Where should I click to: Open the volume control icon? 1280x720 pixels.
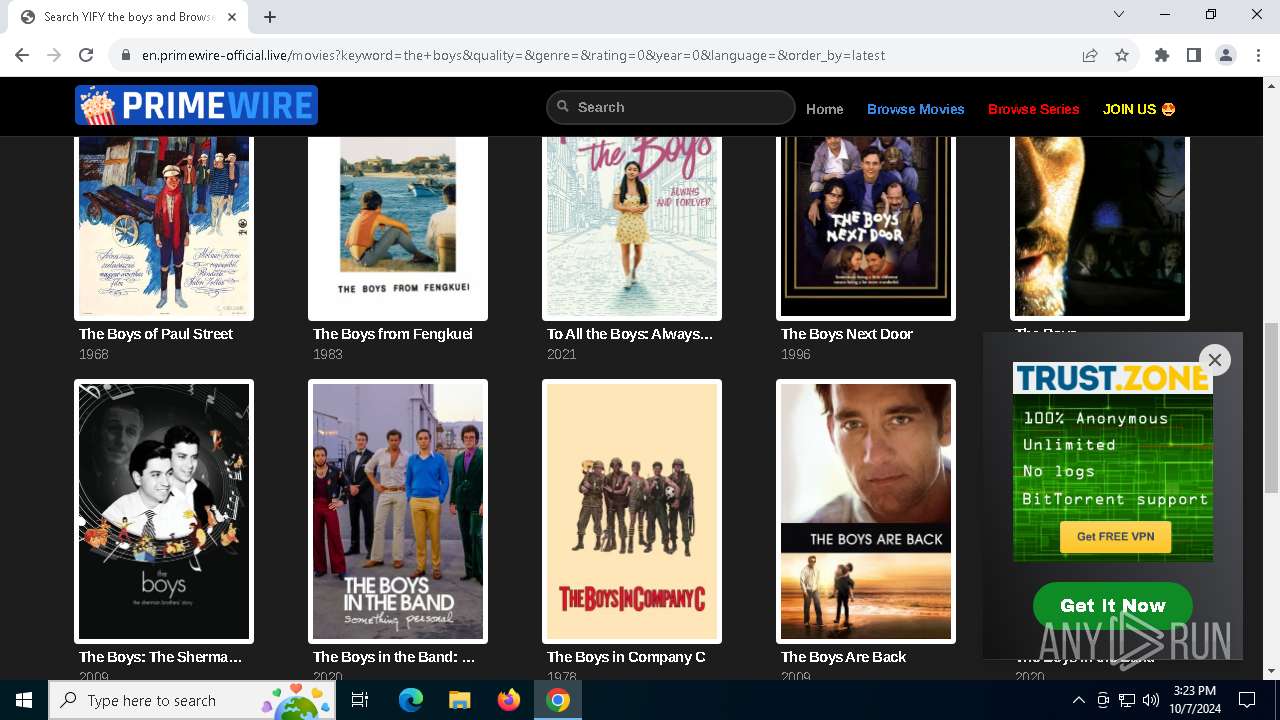coord(1151,700)
